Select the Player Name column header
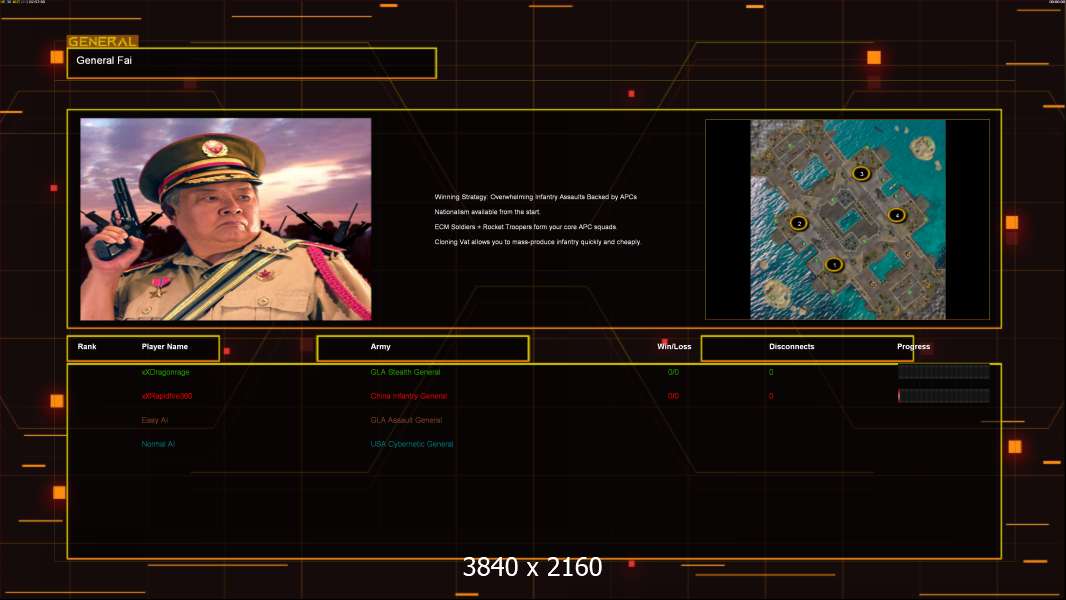This screenshot has height=600, width=1066. click(x=165, y=347)
